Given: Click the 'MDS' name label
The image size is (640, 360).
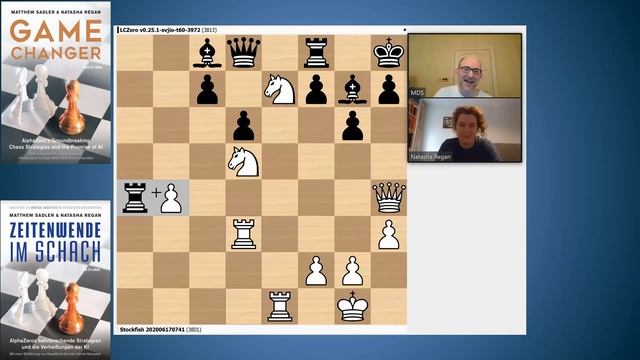Looking at the screenshot, I should pyautogui.click(x=417, y=93).
